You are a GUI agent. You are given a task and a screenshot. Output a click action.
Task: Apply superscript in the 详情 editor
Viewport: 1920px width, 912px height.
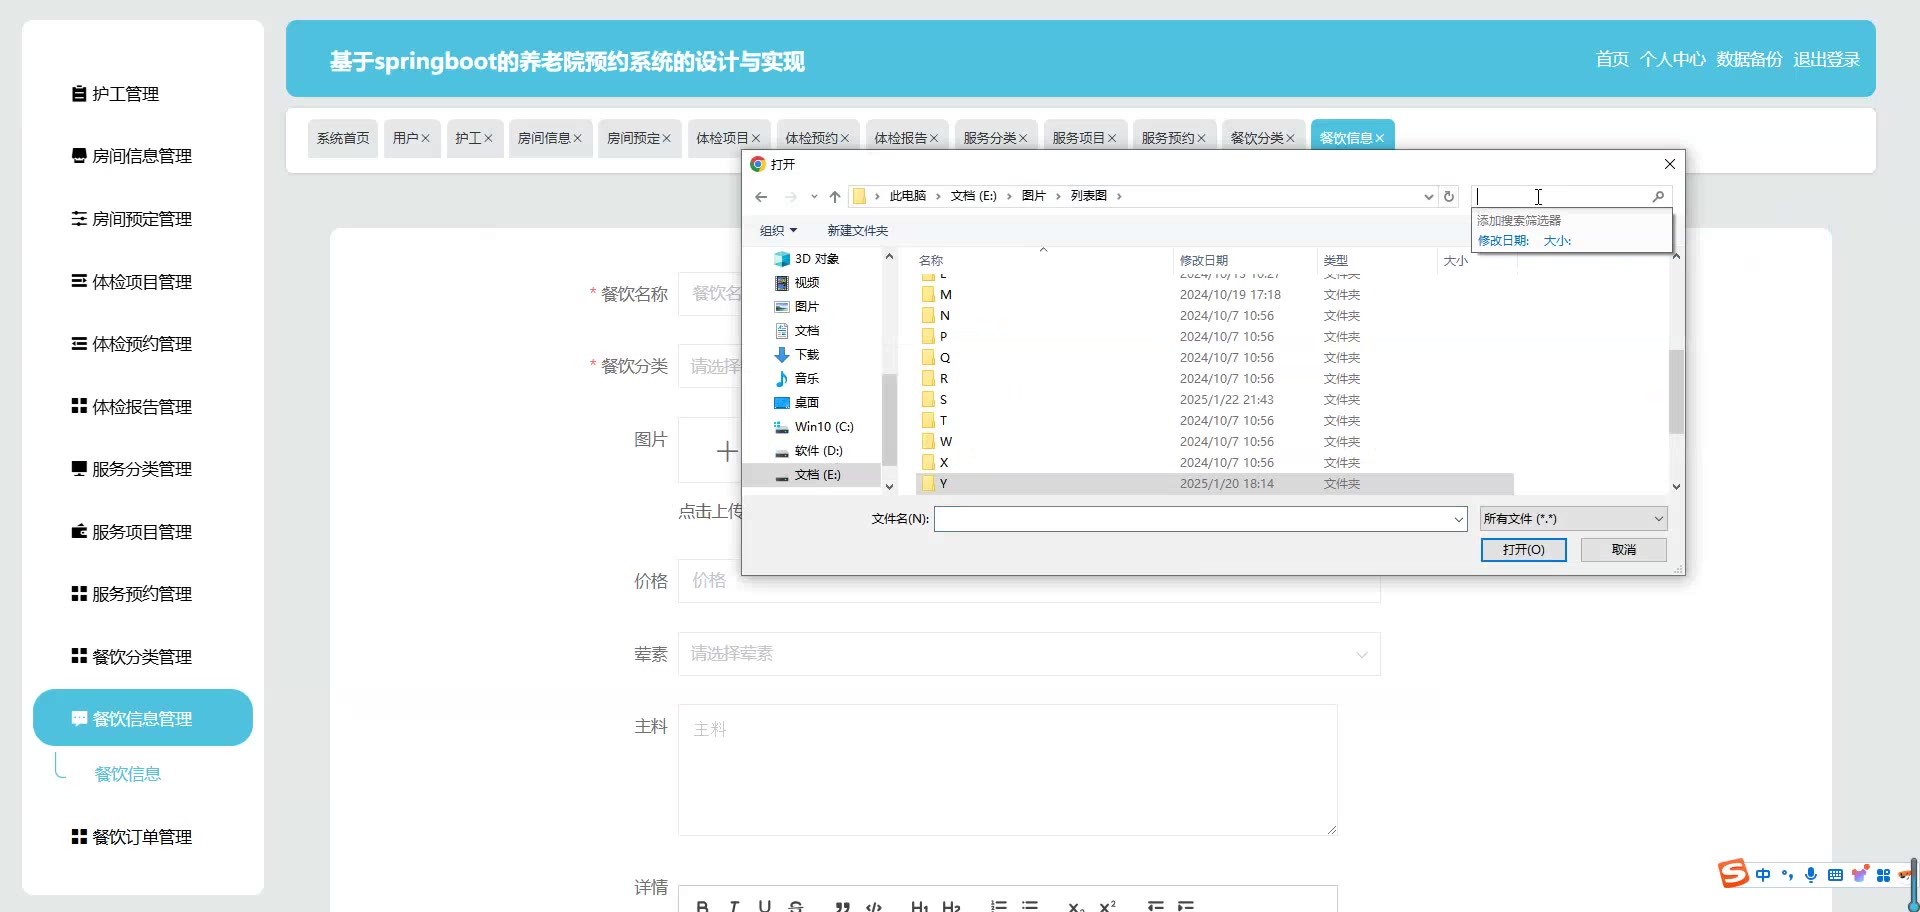tap(1108, 906)
